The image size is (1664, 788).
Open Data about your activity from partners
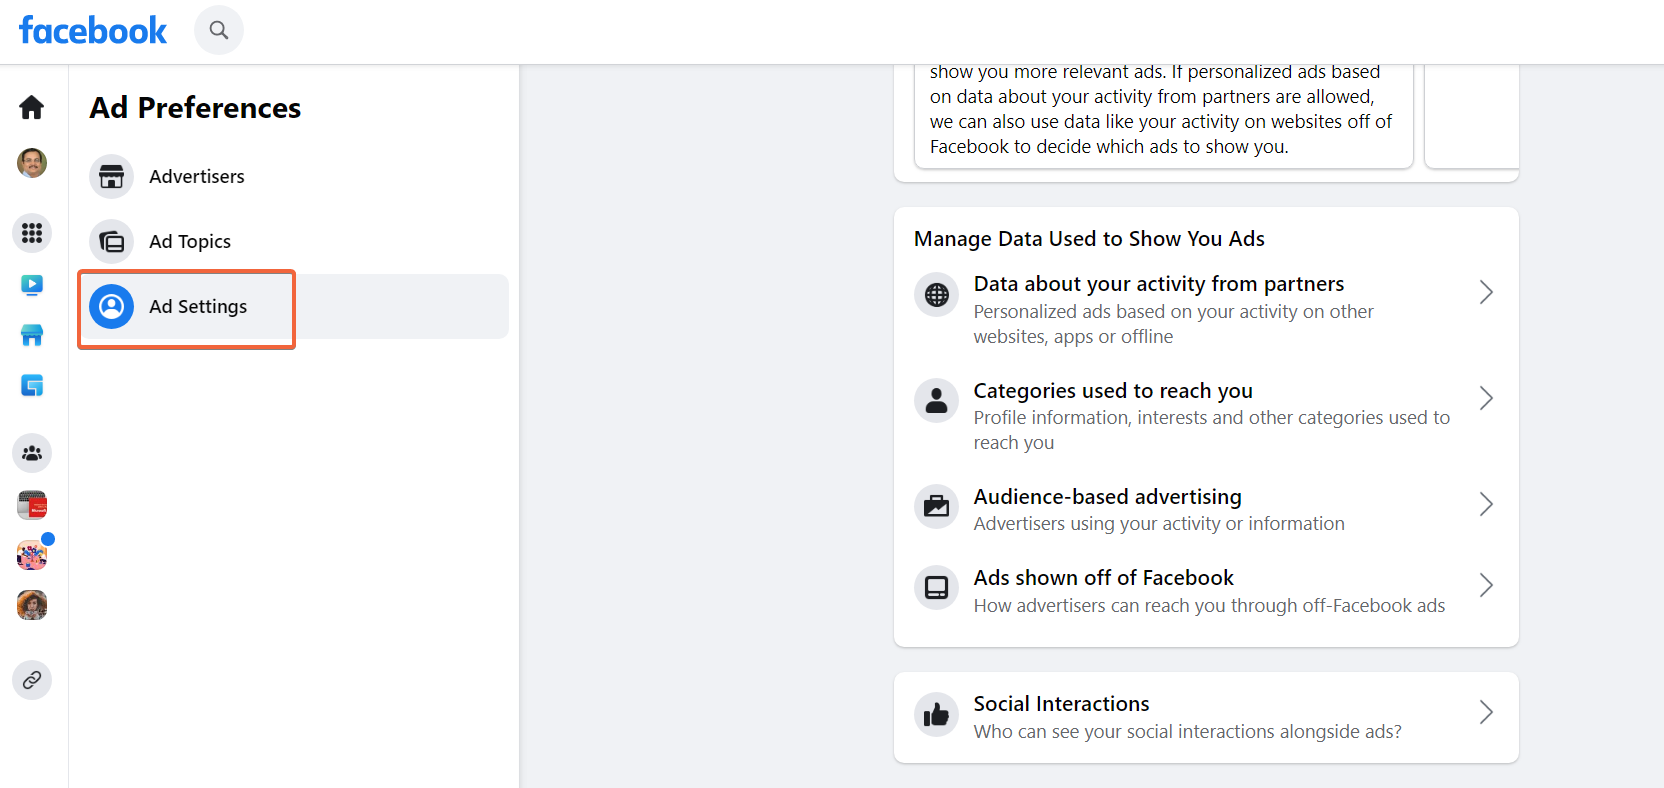[x=1206, y=309]
